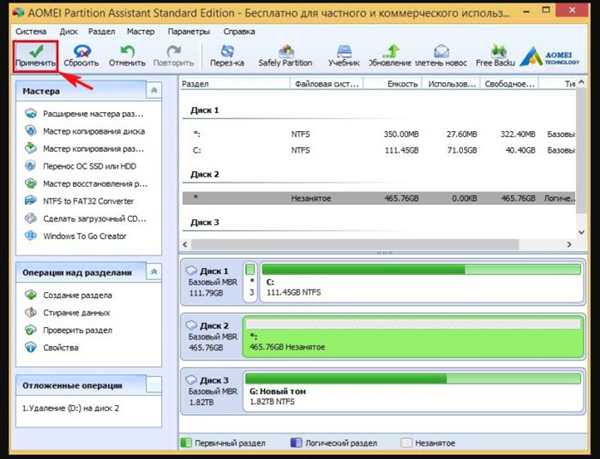
Task: Select the C: partition row in the list
Action: pyautogui.click(x=379, y=150)
